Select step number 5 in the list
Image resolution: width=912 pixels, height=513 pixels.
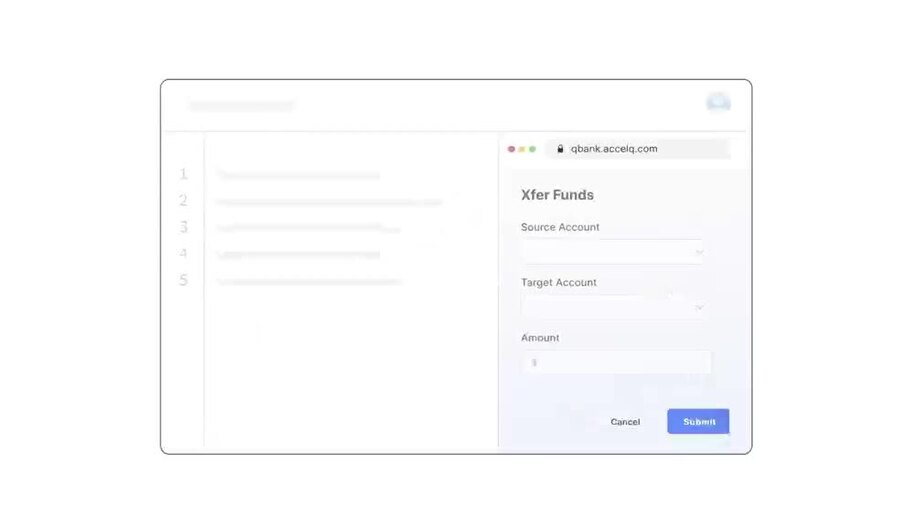tap(183, 280)
